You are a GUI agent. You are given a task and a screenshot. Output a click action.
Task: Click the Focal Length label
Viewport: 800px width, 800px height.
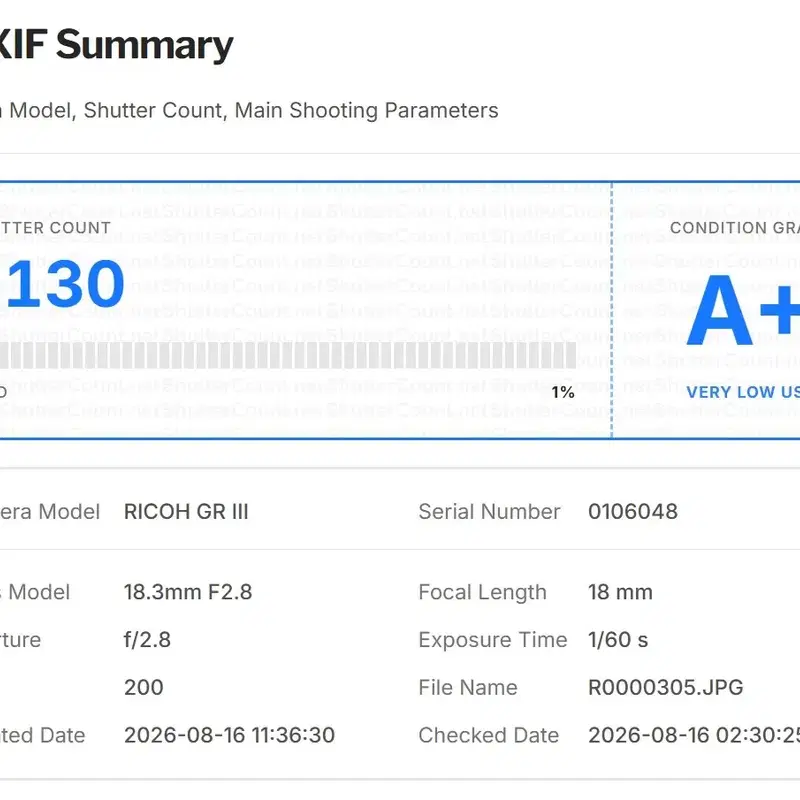482,592
